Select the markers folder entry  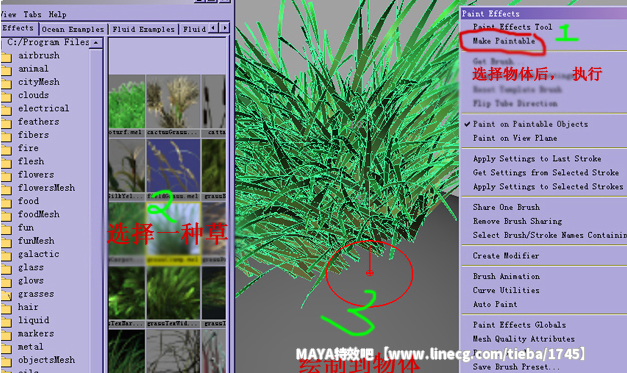[x=36, y=333]
